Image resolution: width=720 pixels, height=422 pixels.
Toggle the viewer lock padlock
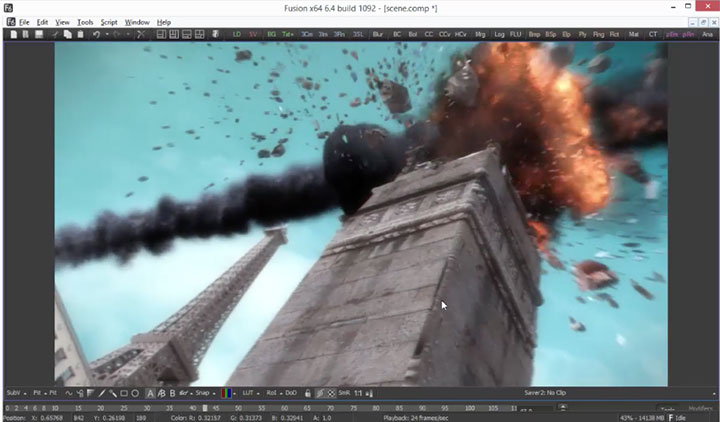pyautogui.click(x=308, y=393)
